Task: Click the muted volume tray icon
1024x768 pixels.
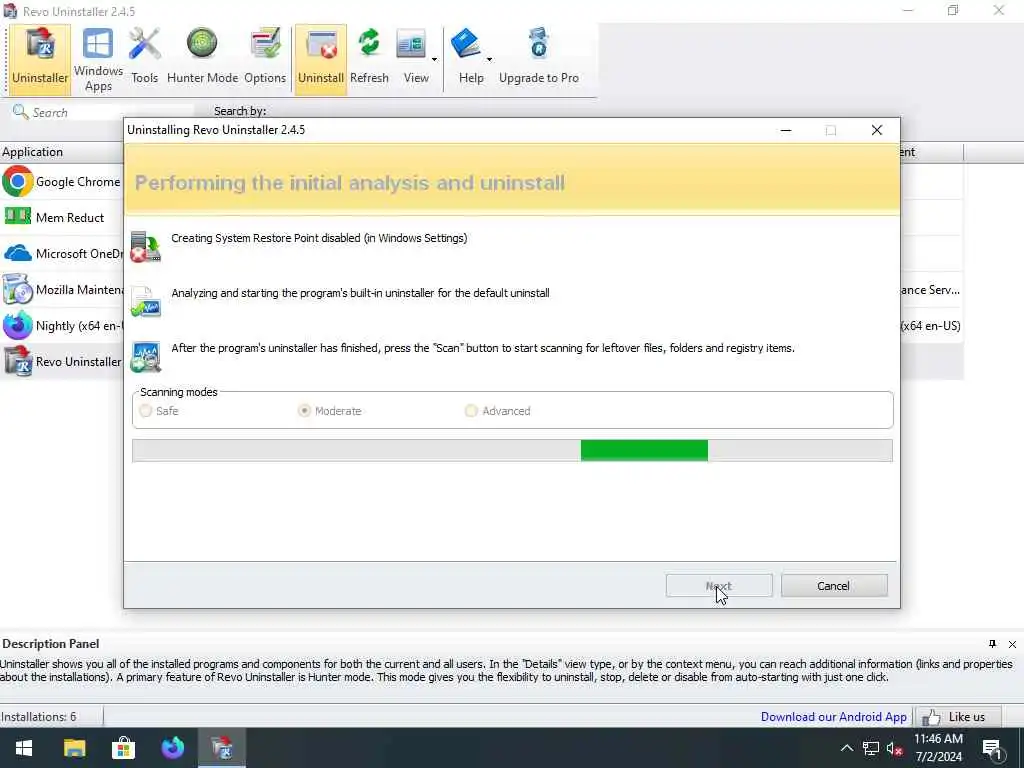Action: coord(894,748)
